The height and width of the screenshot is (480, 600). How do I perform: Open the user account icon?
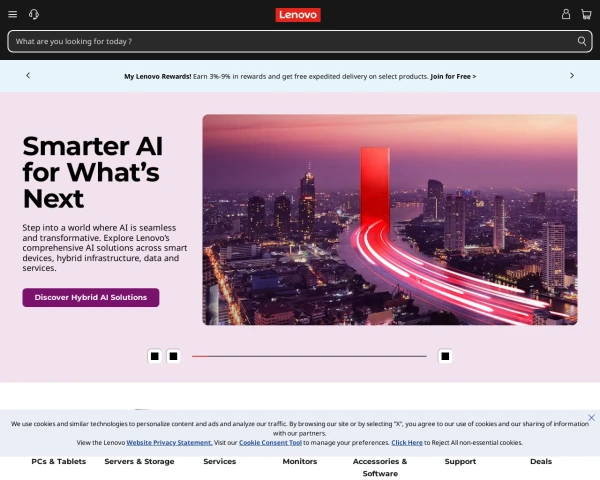coord(566,15)
